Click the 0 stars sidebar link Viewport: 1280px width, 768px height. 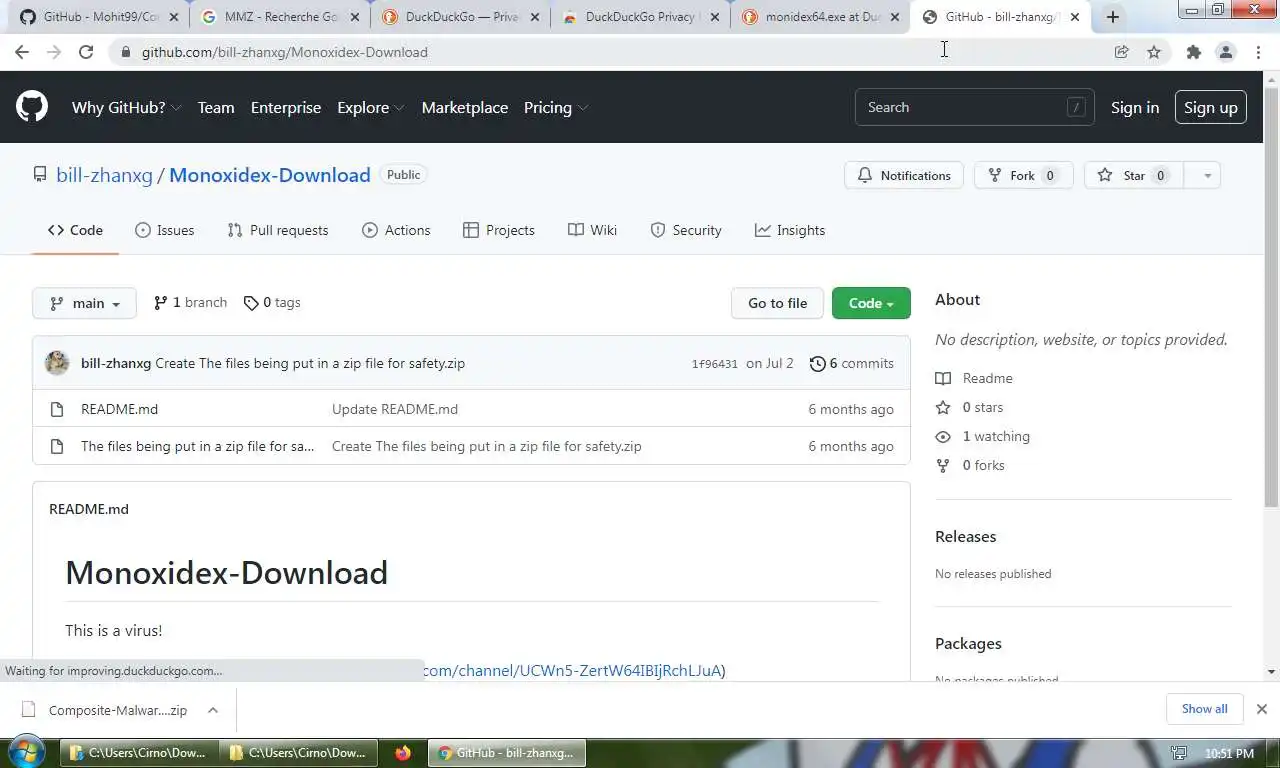coord(969,407)
